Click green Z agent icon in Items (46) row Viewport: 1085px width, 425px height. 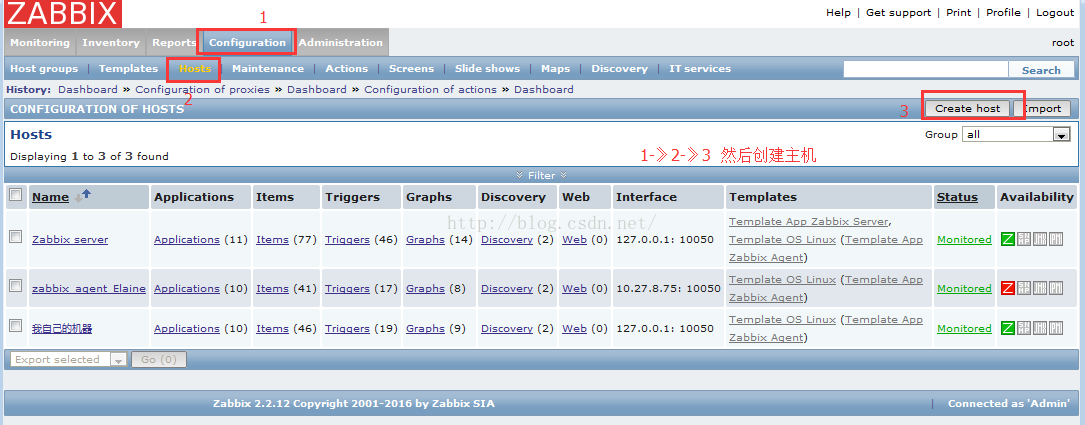pyautogui.click(x=1008, y=328)
